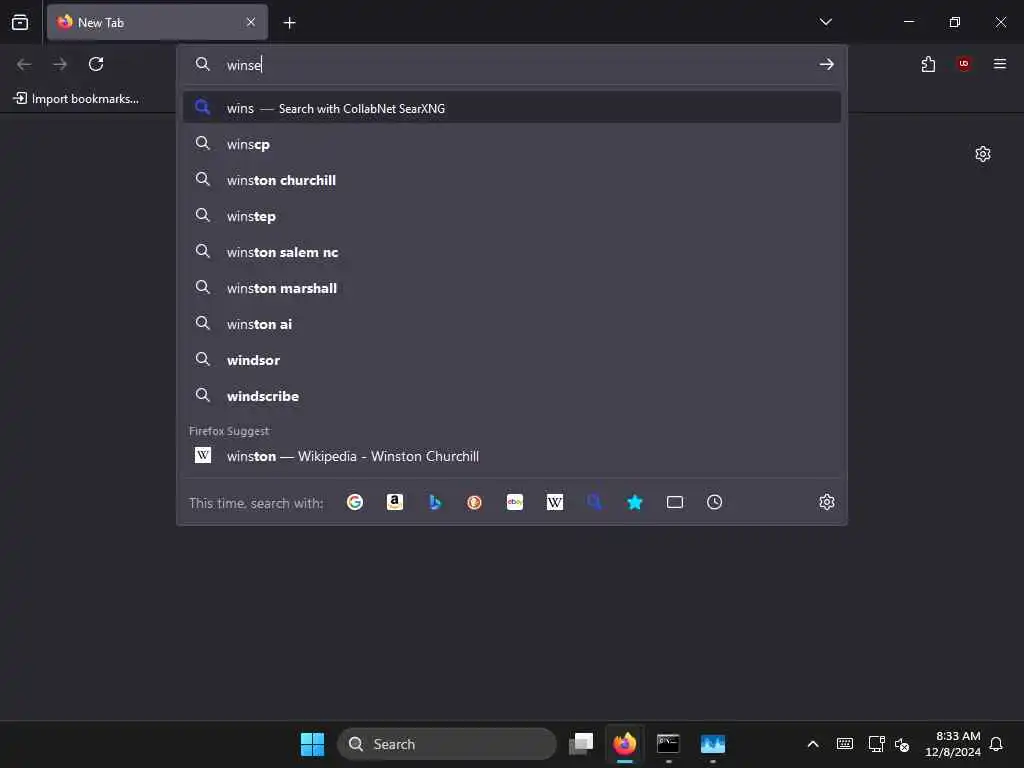Open the touch keyboard tray icon
Image resolution: width=1024 pixels, height=768 pixels.
[x=844, y=744]
